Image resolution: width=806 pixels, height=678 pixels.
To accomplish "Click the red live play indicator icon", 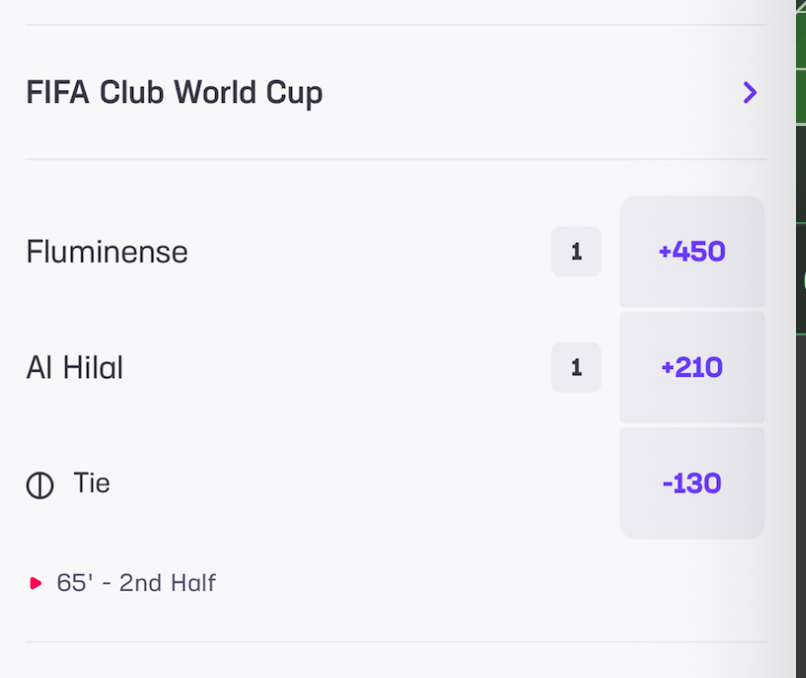I will coord(35,583).
